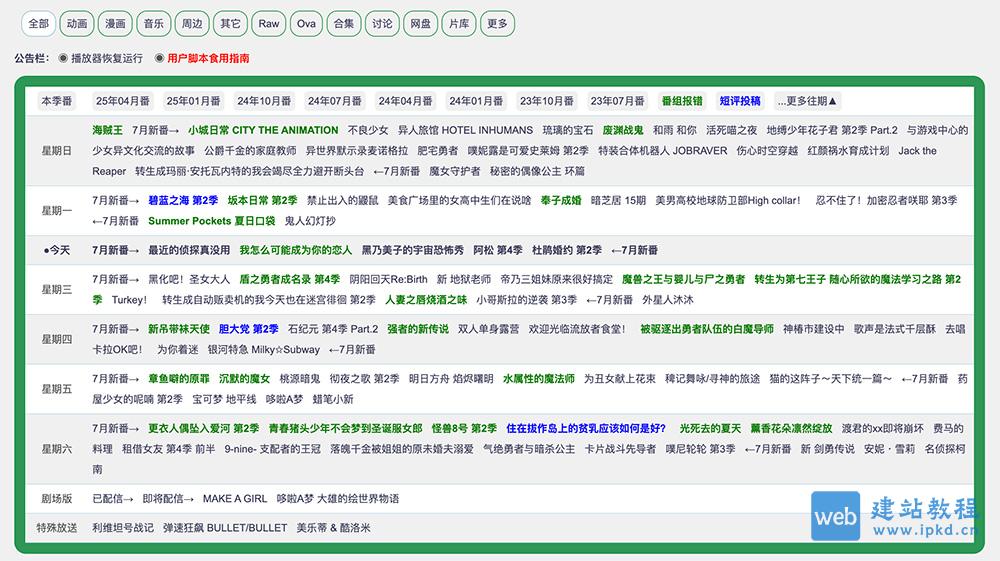Select the 24年04月番 season
Image resolution: width=1000 pixels, height=561 pixels.
point(406,101)
